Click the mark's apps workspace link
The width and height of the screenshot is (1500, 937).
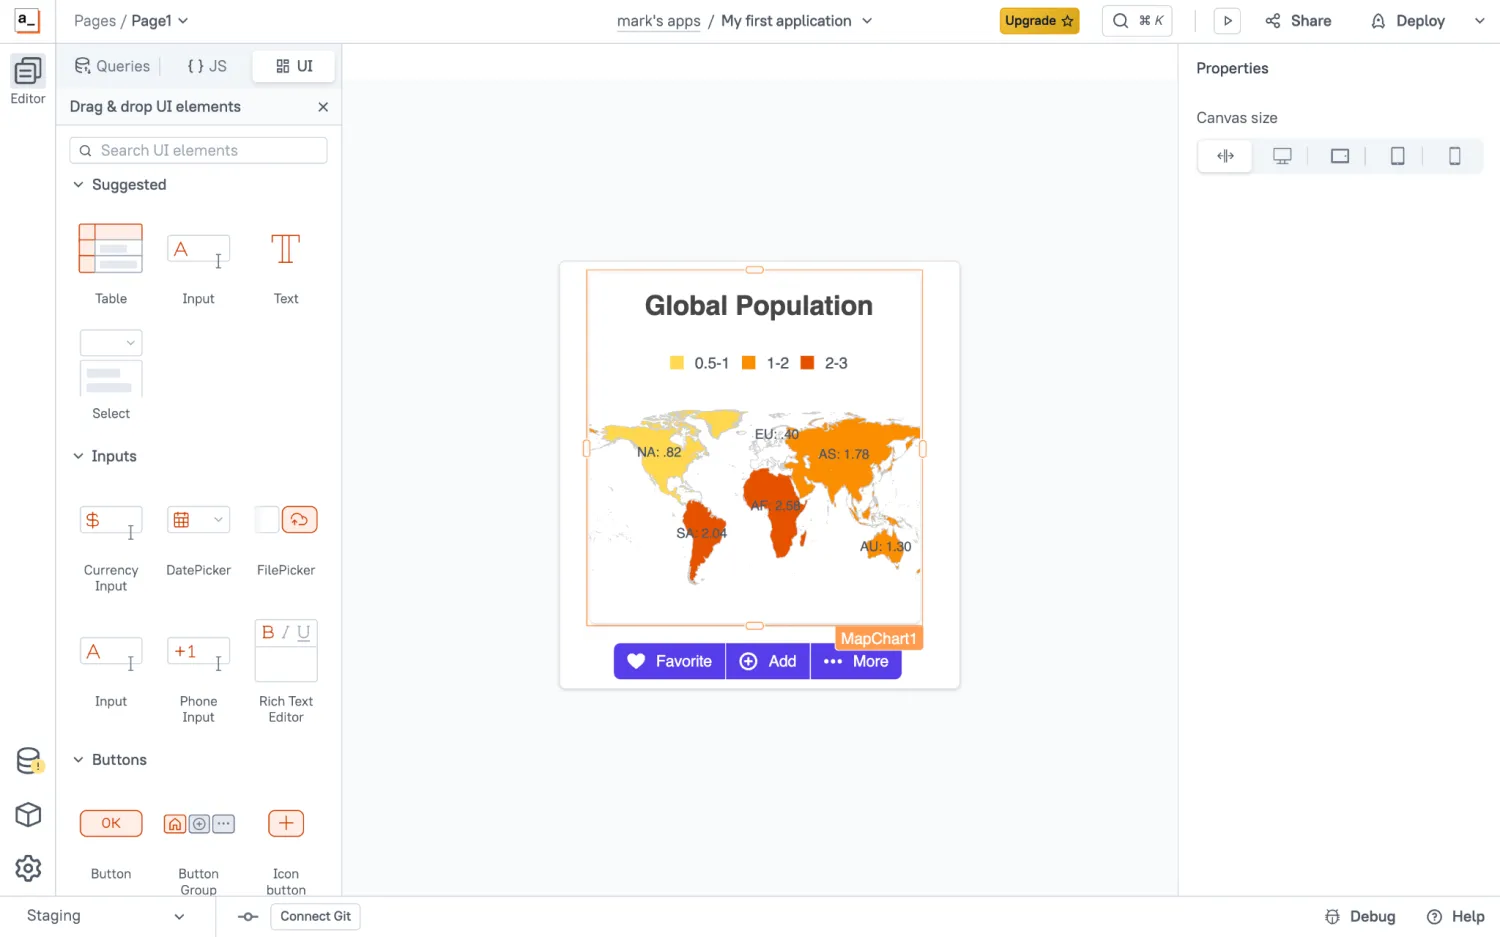pyautogui.click(x=659, y=21)
